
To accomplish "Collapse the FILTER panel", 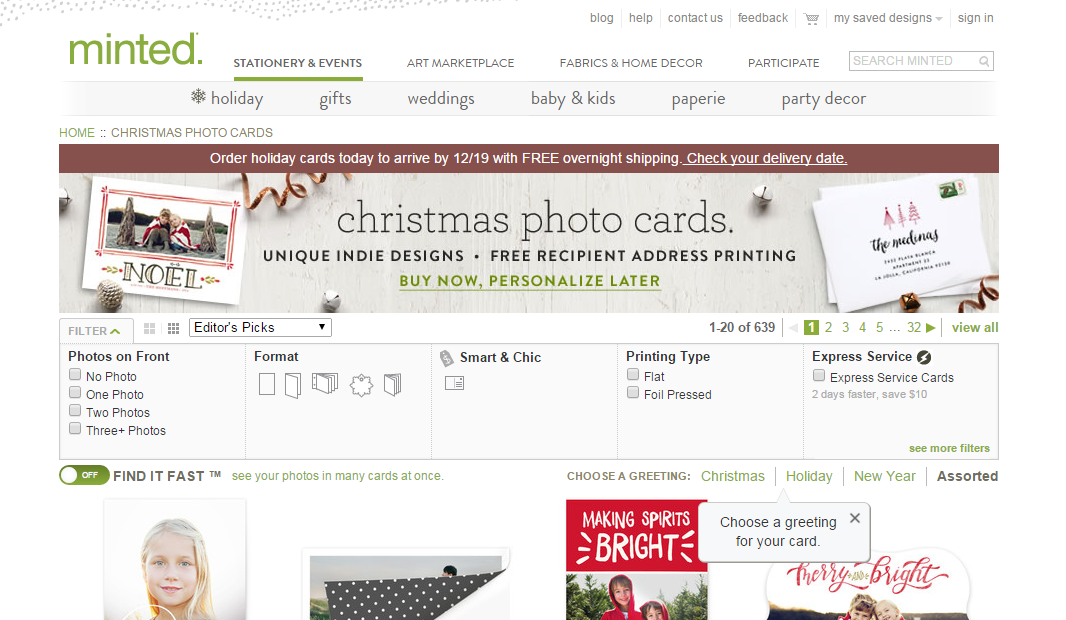I will [96, 331].
